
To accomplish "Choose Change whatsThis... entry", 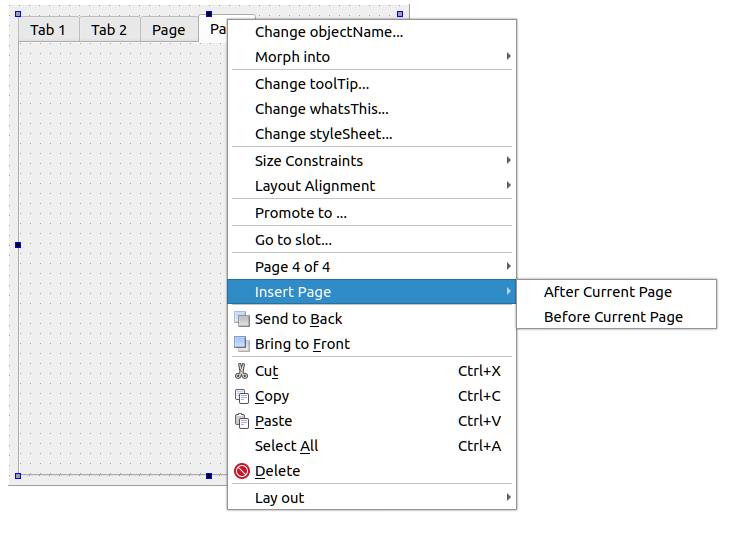I will tap(372, 109).
